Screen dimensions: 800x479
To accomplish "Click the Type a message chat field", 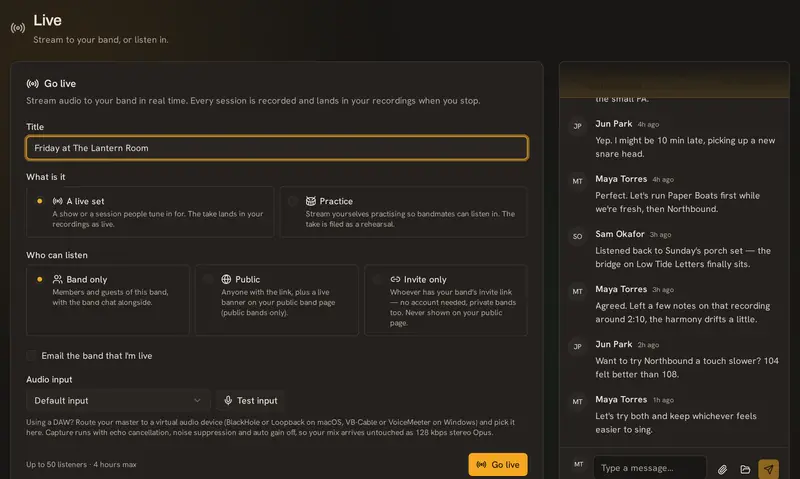I will coord(649,468).
